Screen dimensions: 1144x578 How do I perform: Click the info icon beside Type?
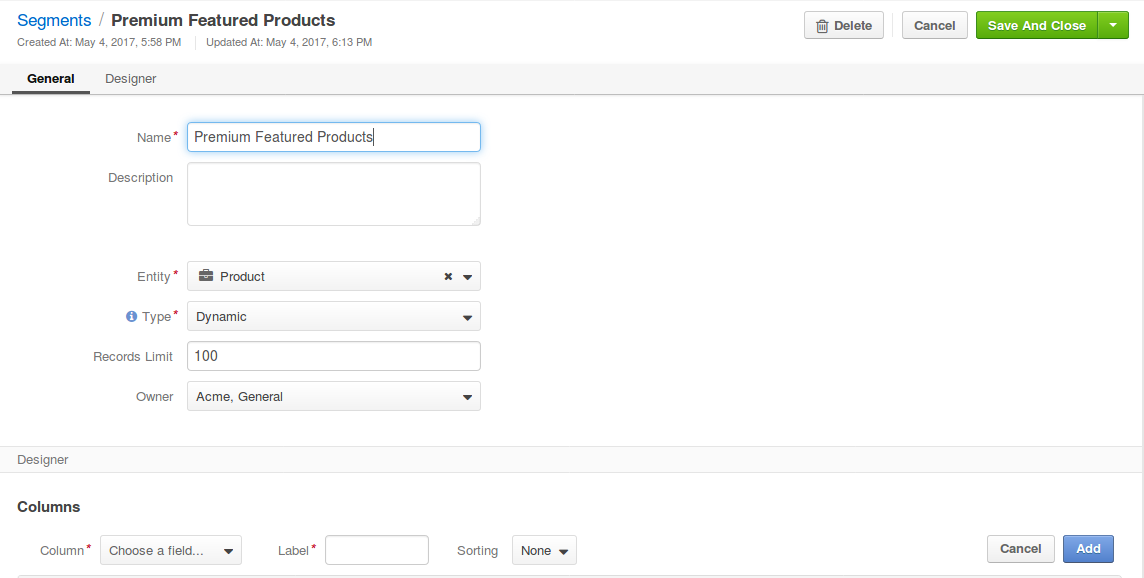click(131, 317)
